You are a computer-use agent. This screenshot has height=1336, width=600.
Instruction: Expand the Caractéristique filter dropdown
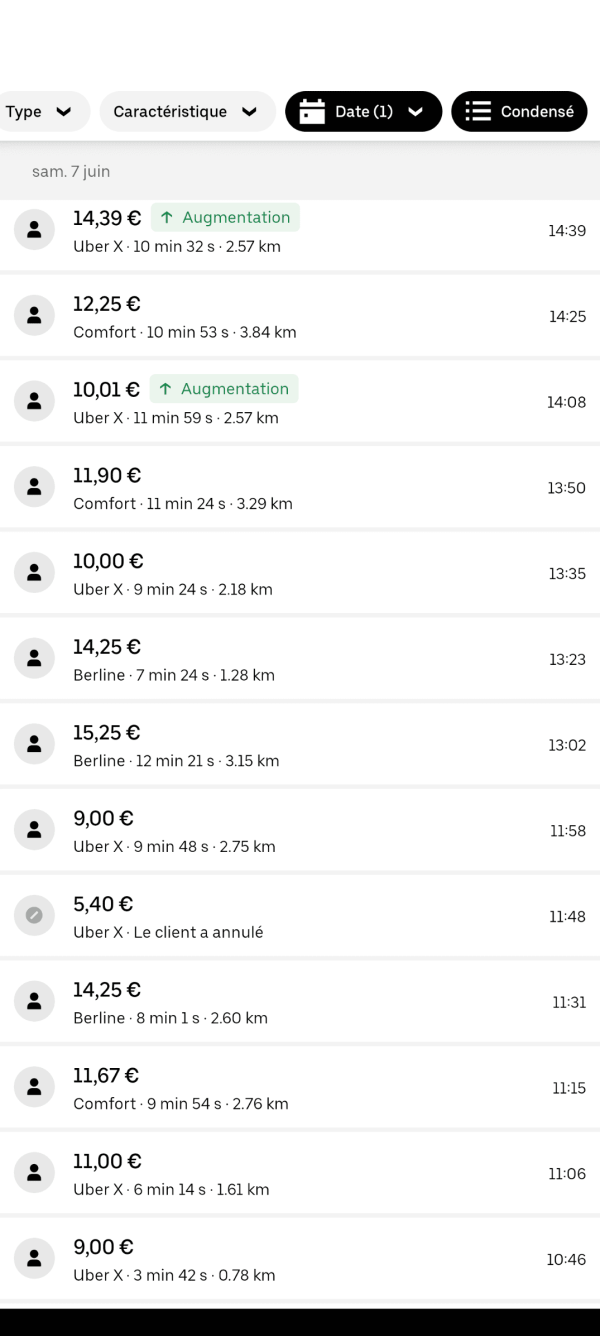click(x=187, y=111)
